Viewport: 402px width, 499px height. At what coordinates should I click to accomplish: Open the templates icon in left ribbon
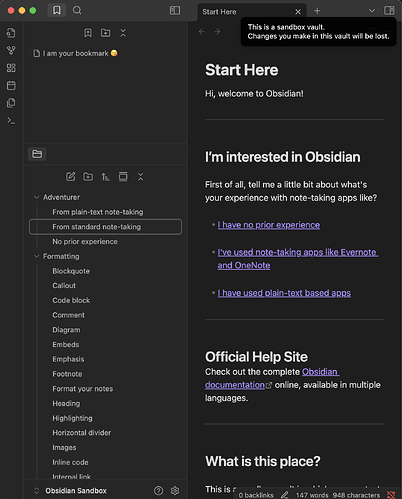[11, 103]
